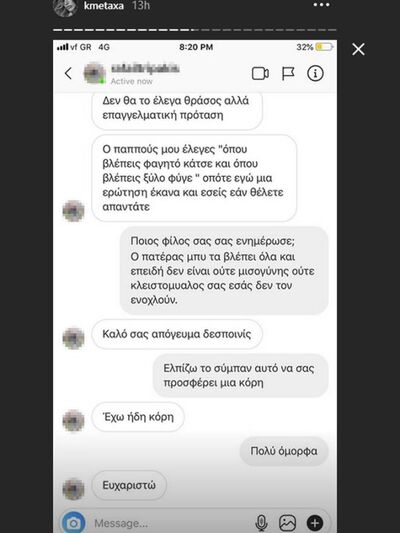Select the 'Καλό σας απόγευμα δεσποινίς' message
Image resolution: width=400 pixels, height=533 pixels.
coord(177,334)
